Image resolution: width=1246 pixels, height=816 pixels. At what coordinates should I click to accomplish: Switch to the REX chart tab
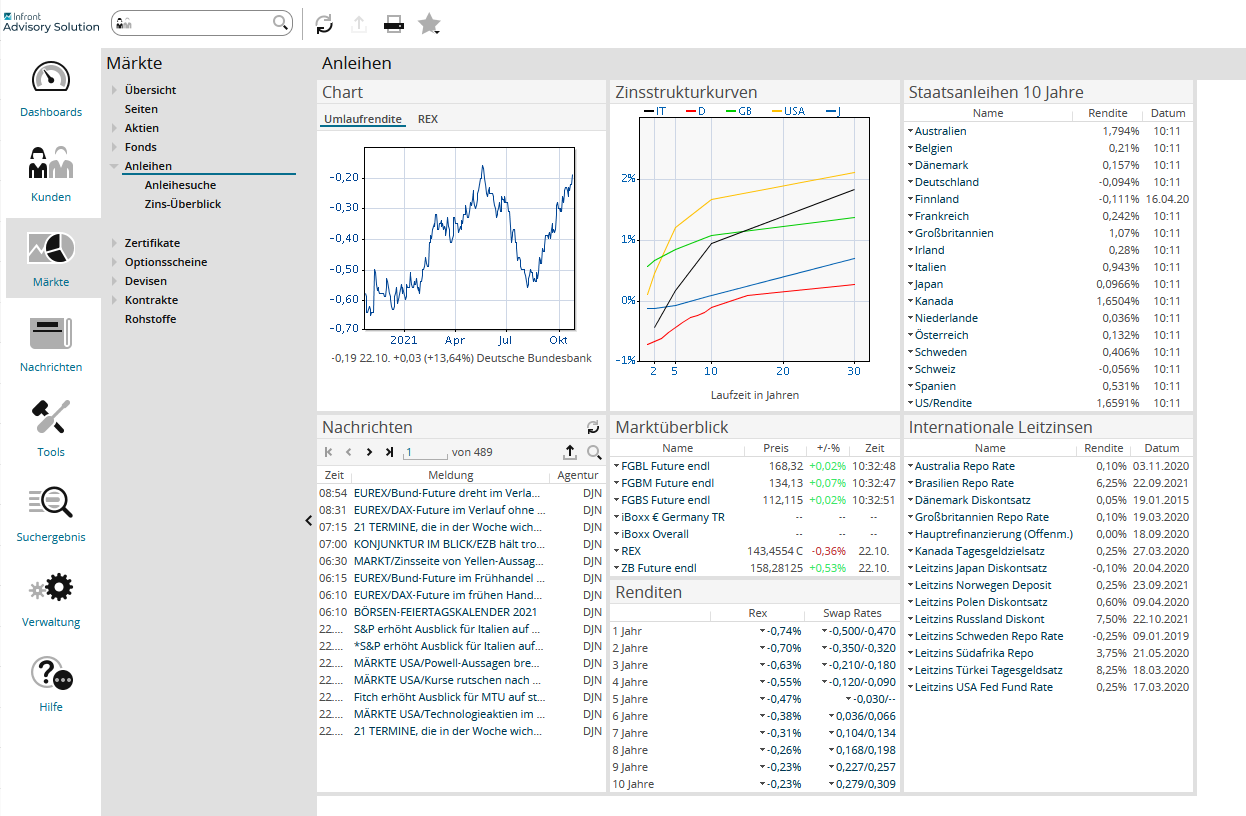(x=427, y=119)
